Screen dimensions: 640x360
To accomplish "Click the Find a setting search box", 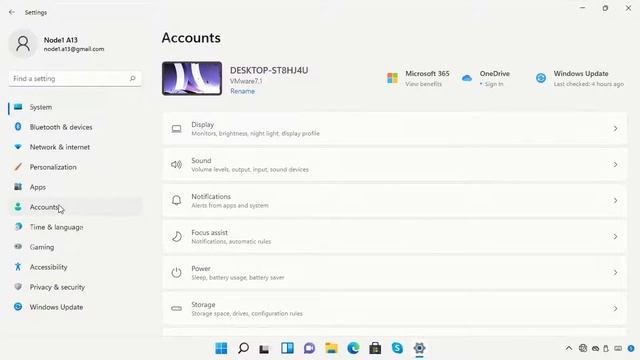I will 75,78.
